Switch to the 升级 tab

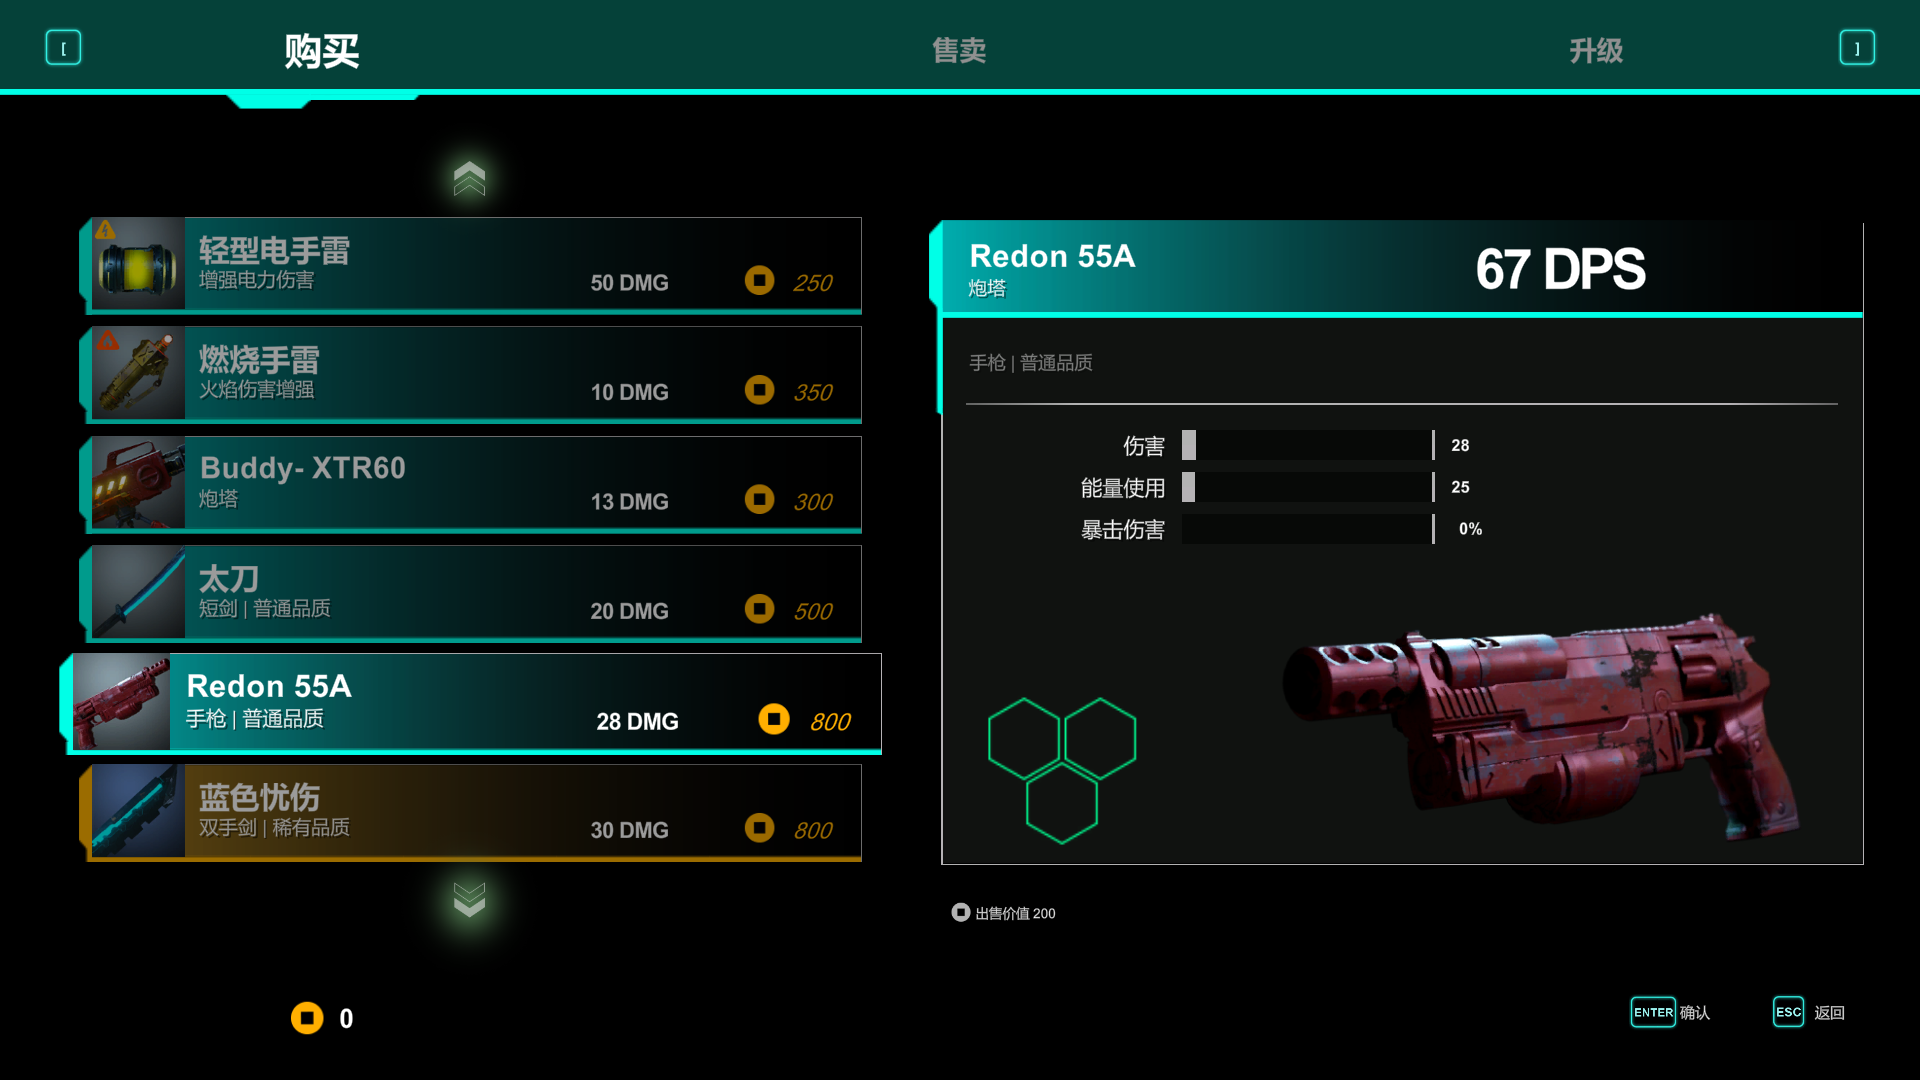[1596, 50]
